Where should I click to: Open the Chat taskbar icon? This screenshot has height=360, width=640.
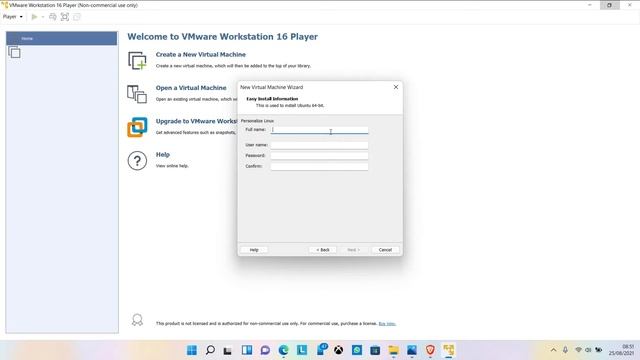(x=265, y=350)
